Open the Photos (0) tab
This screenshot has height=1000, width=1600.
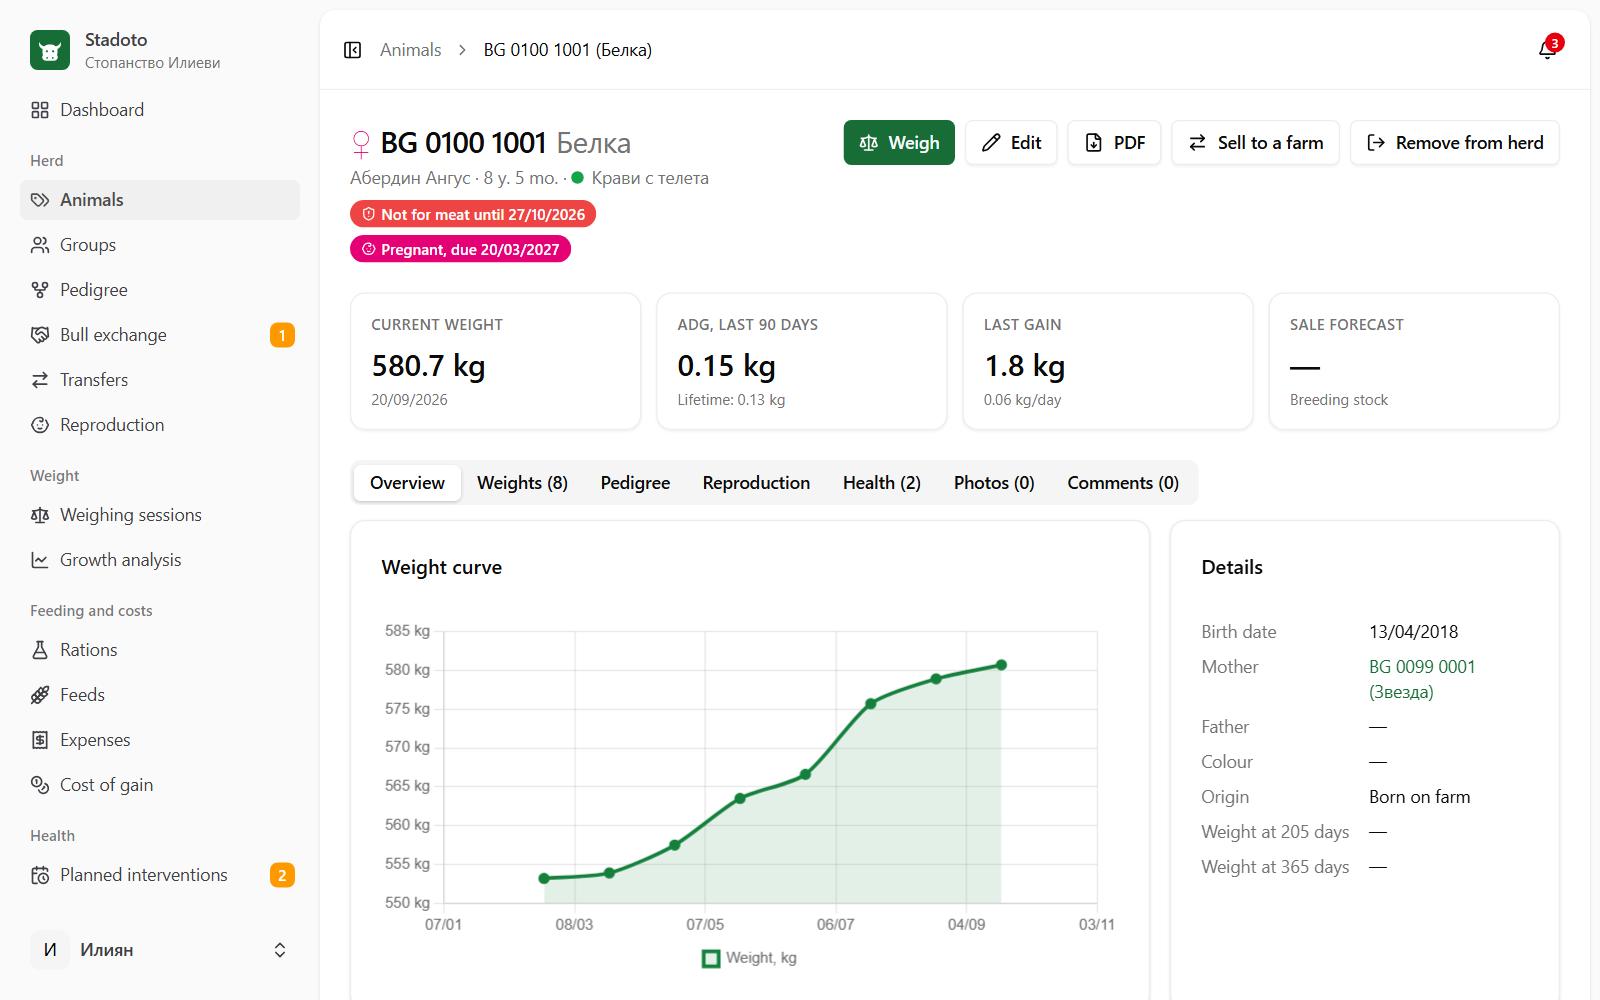tap(994, 483)
